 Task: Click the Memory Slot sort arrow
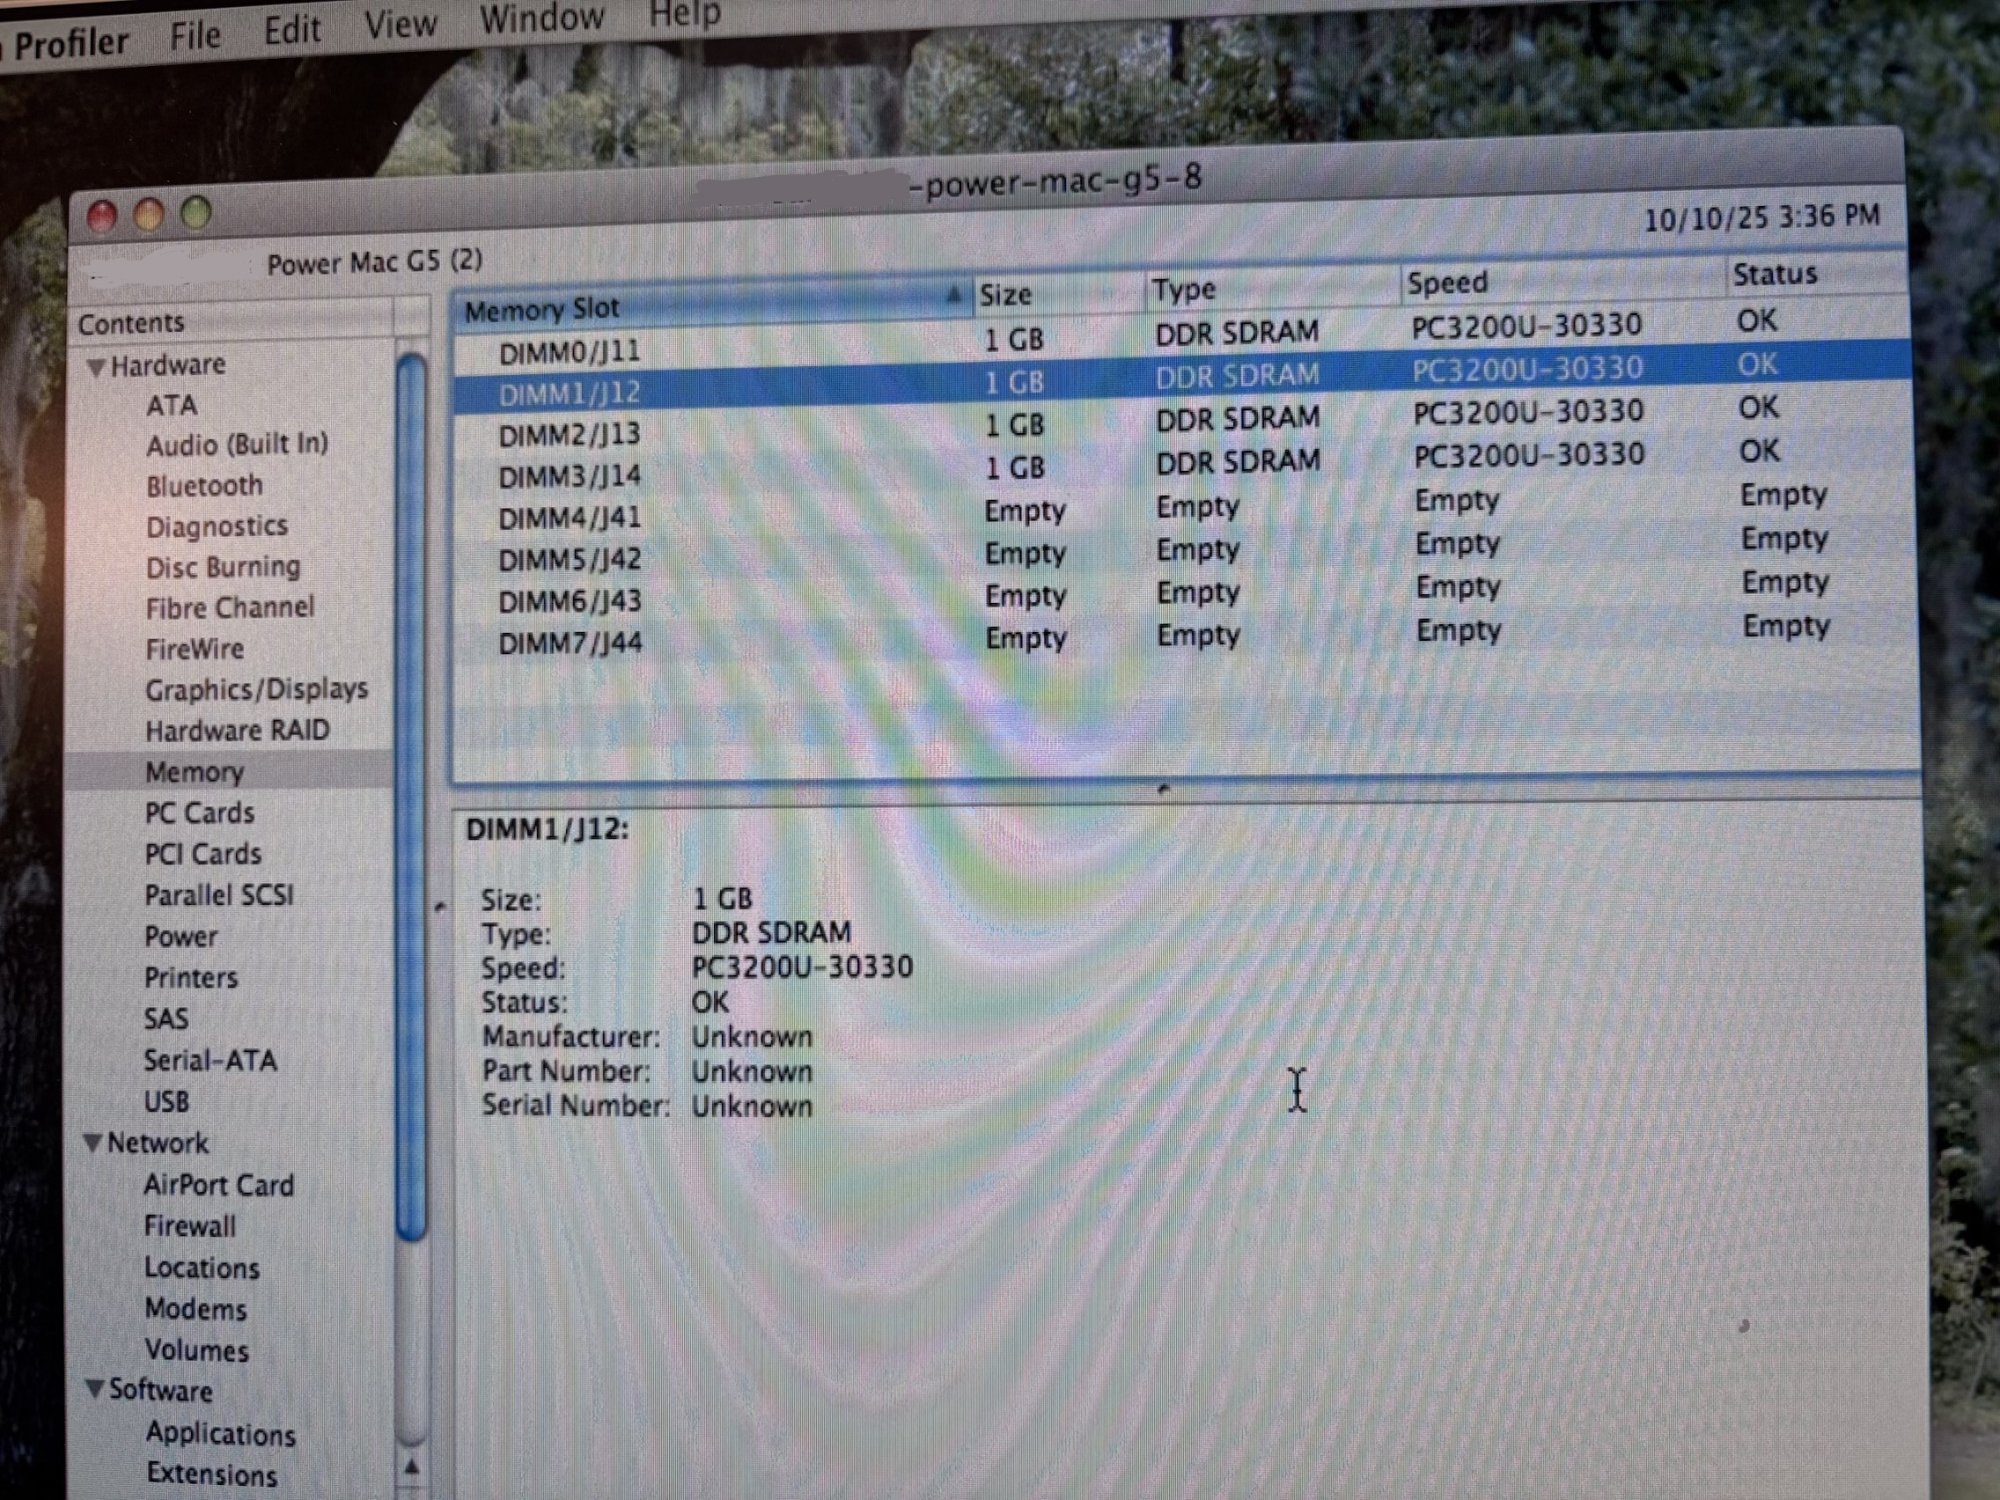(953, 295)
